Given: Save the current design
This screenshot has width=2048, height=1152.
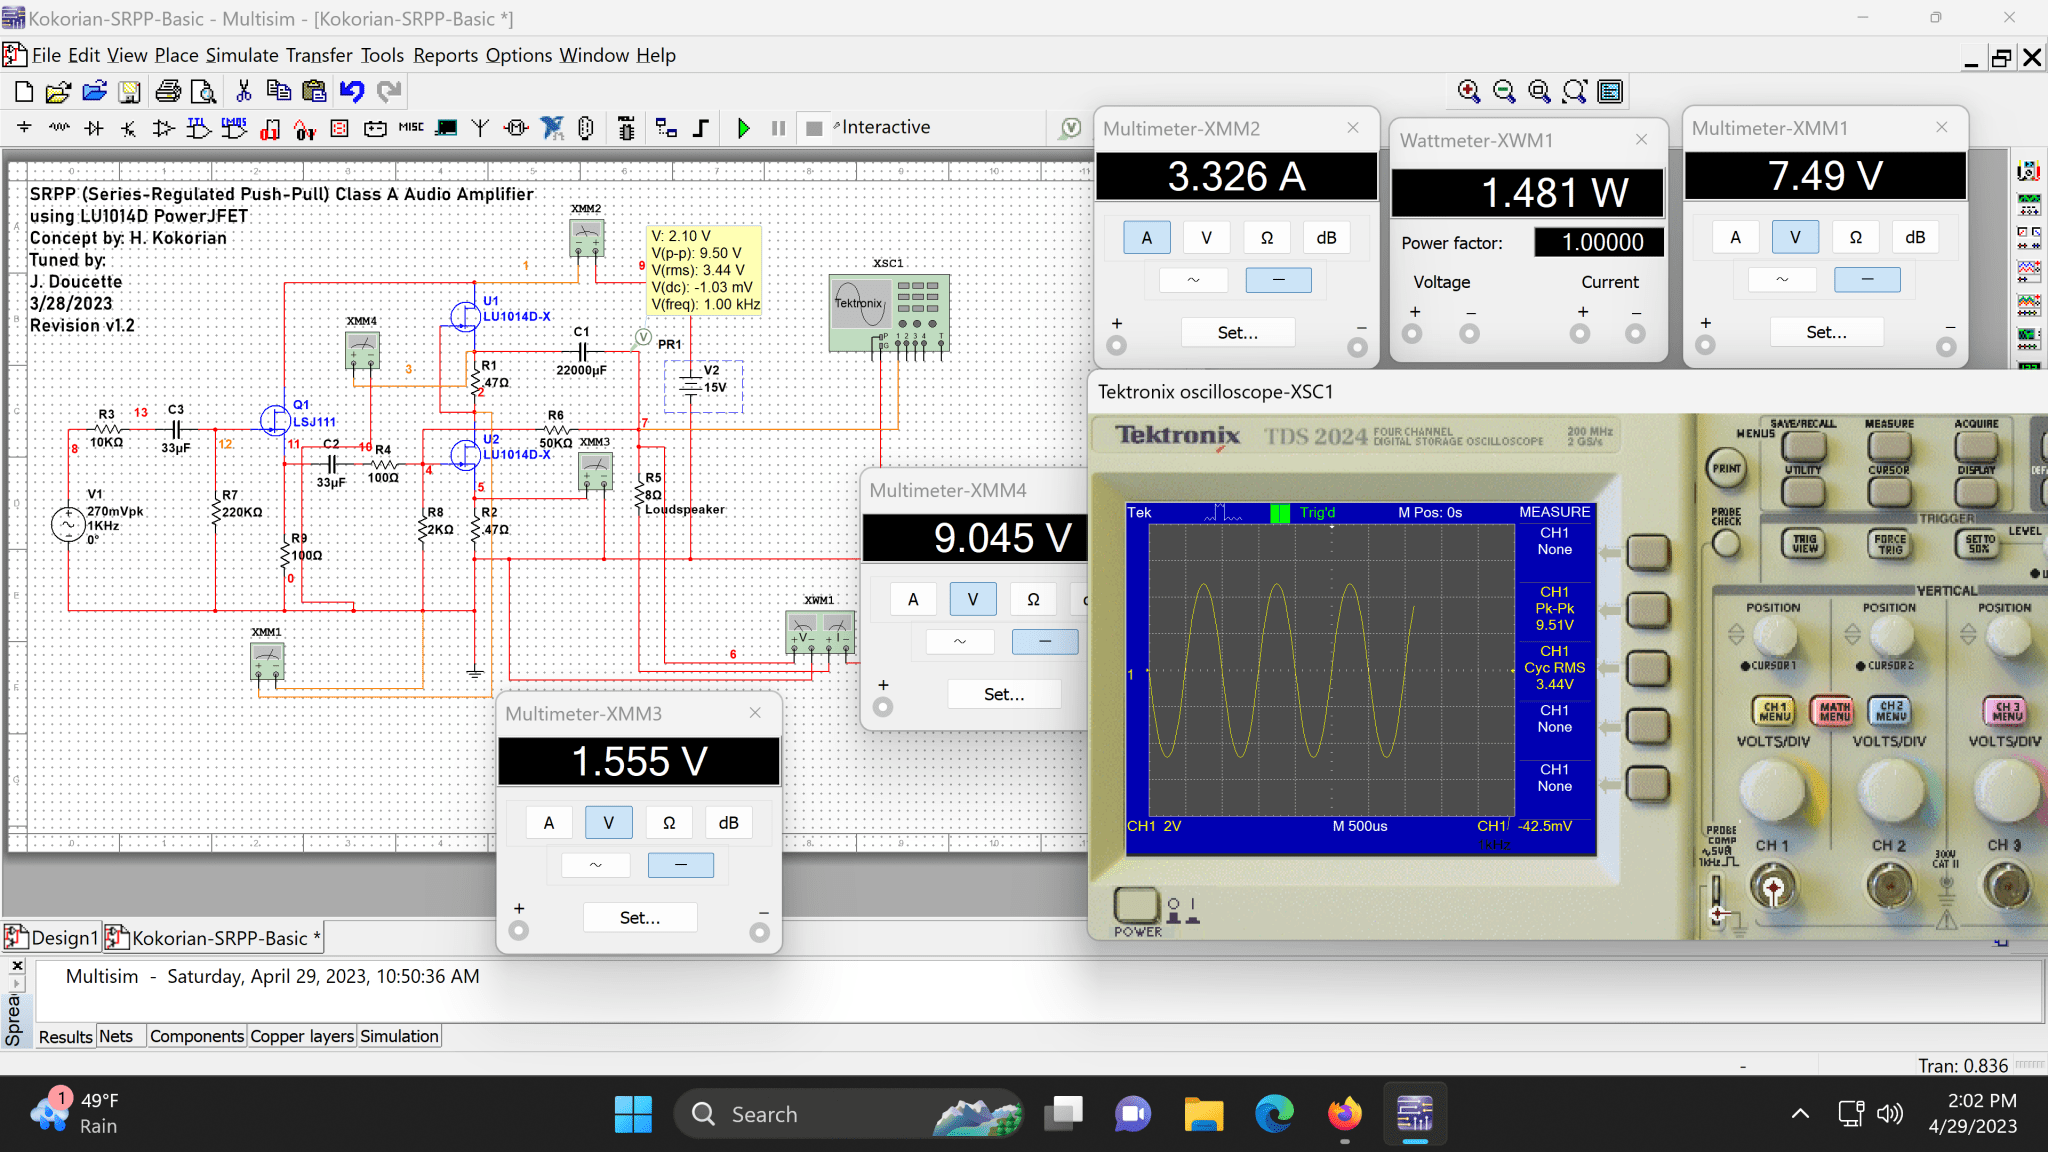Looking at the screenshot, I should tap(130, 92).
